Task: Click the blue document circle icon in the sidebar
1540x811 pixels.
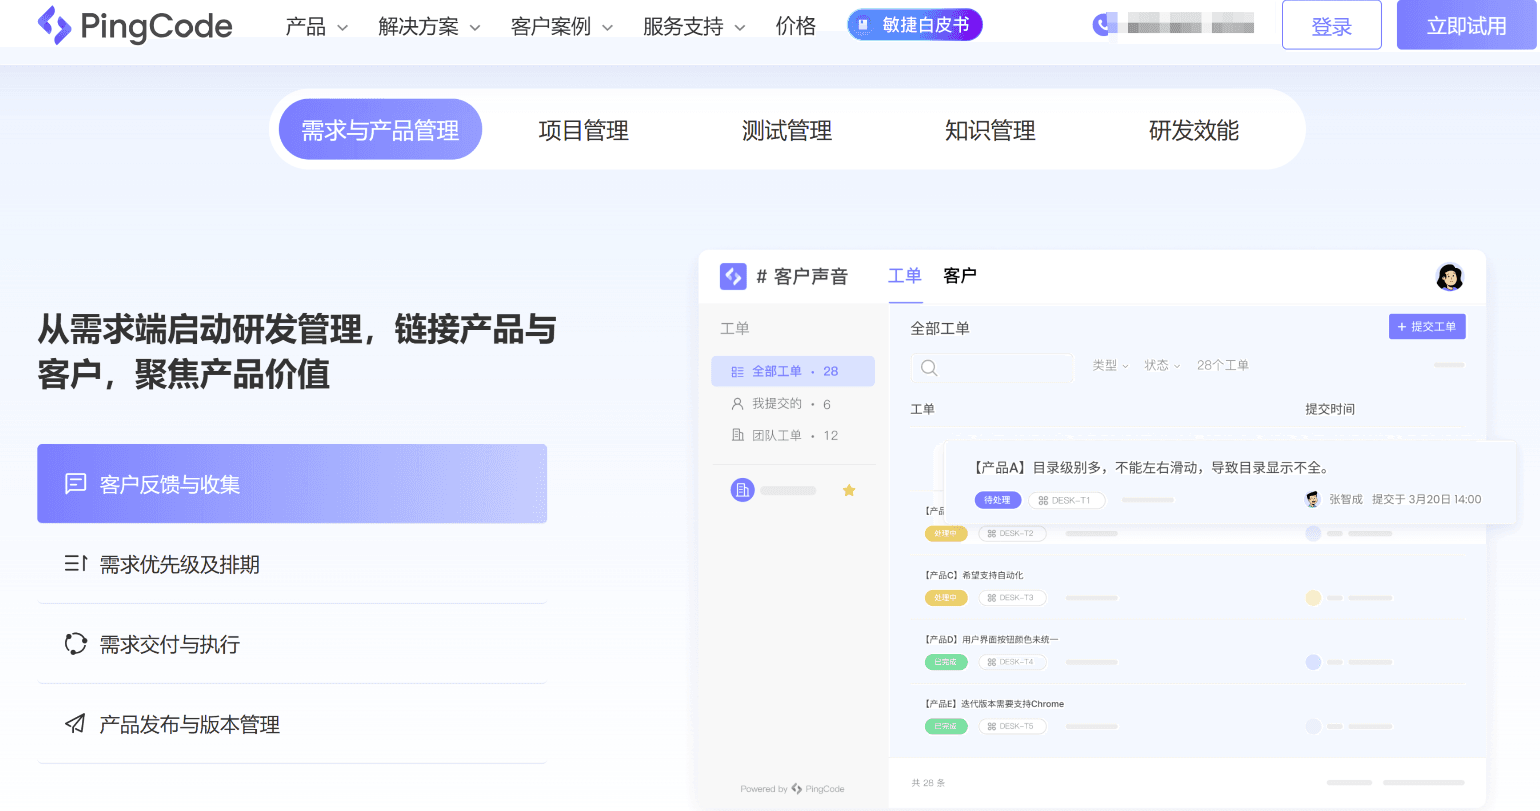Action: (x=742, y=490)
